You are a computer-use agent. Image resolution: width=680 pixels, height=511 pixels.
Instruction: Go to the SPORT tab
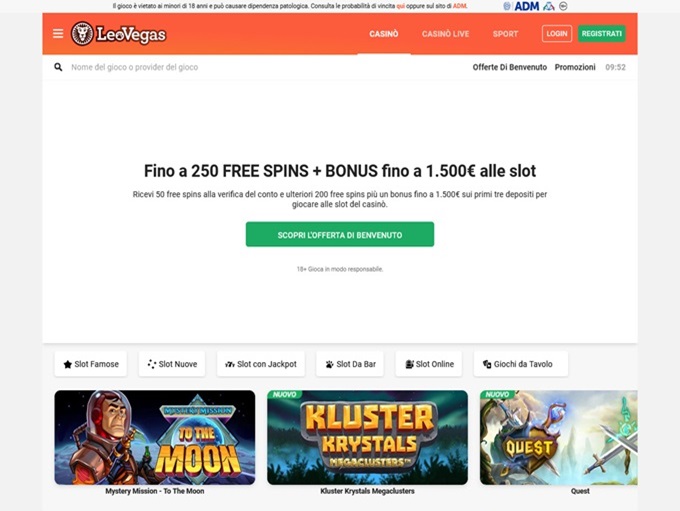[x=505, y=34]
